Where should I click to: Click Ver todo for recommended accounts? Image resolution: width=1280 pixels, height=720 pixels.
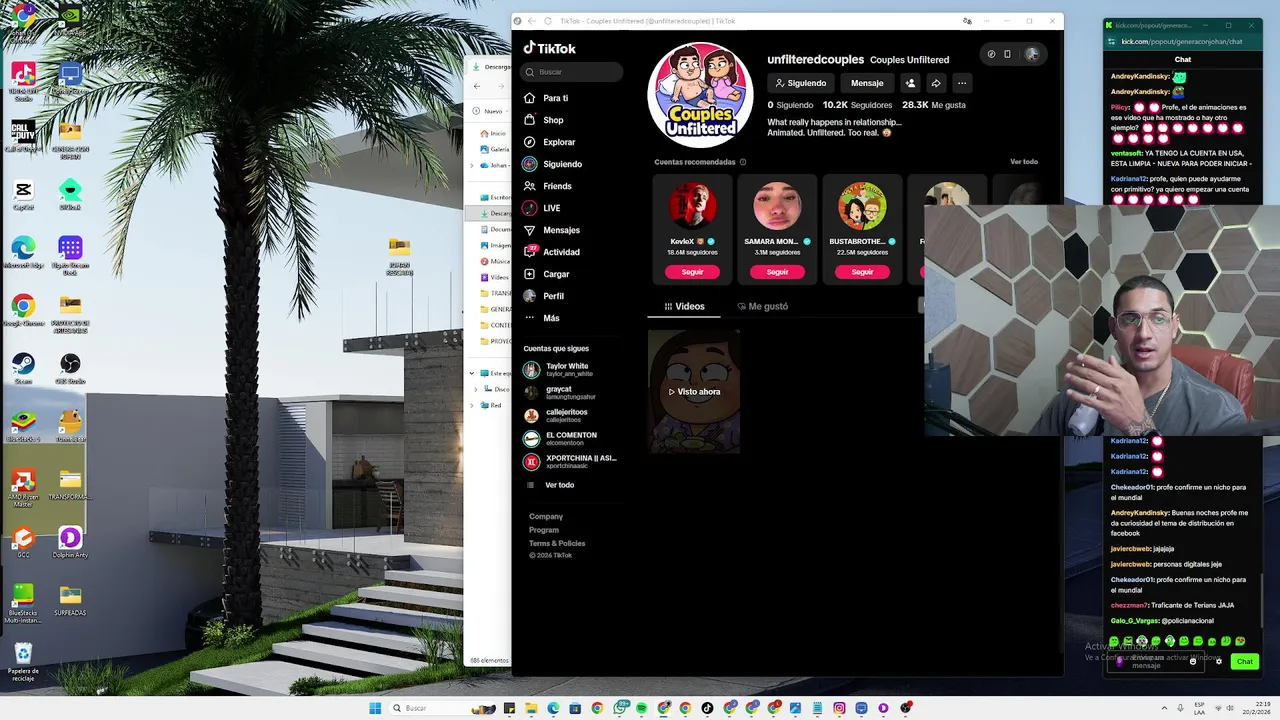pyautogui.click(x=1024, y=162)
